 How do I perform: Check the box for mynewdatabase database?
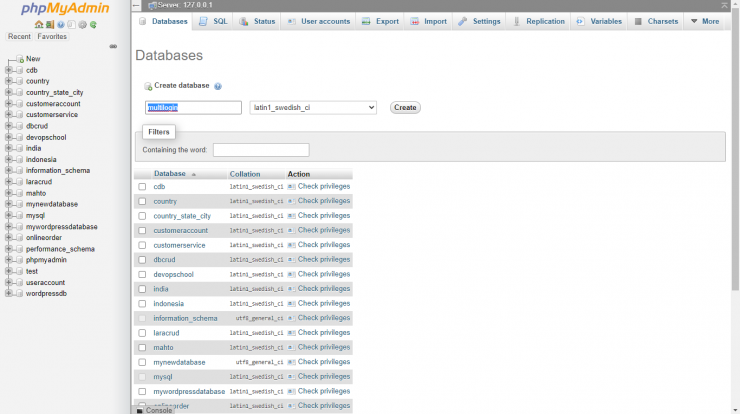pos(142,362)
